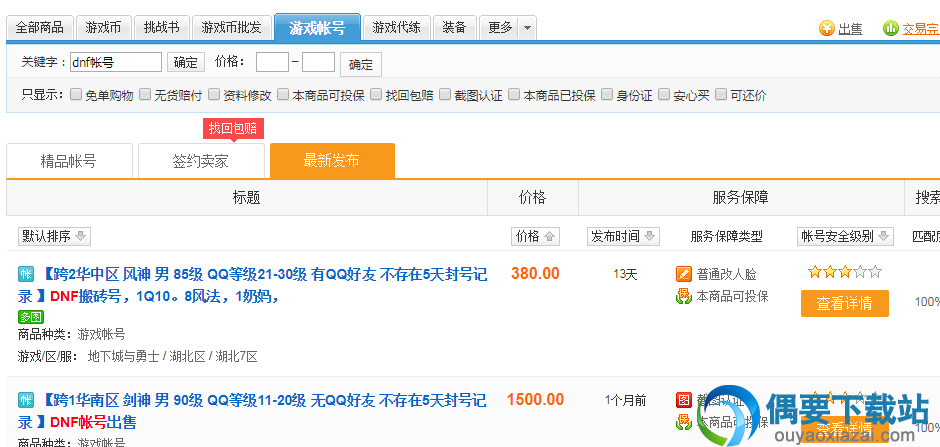The height and width of the screenshot is (447, 940).
Task: Open the 更多 category menu
Action: (x=500, y=28)
